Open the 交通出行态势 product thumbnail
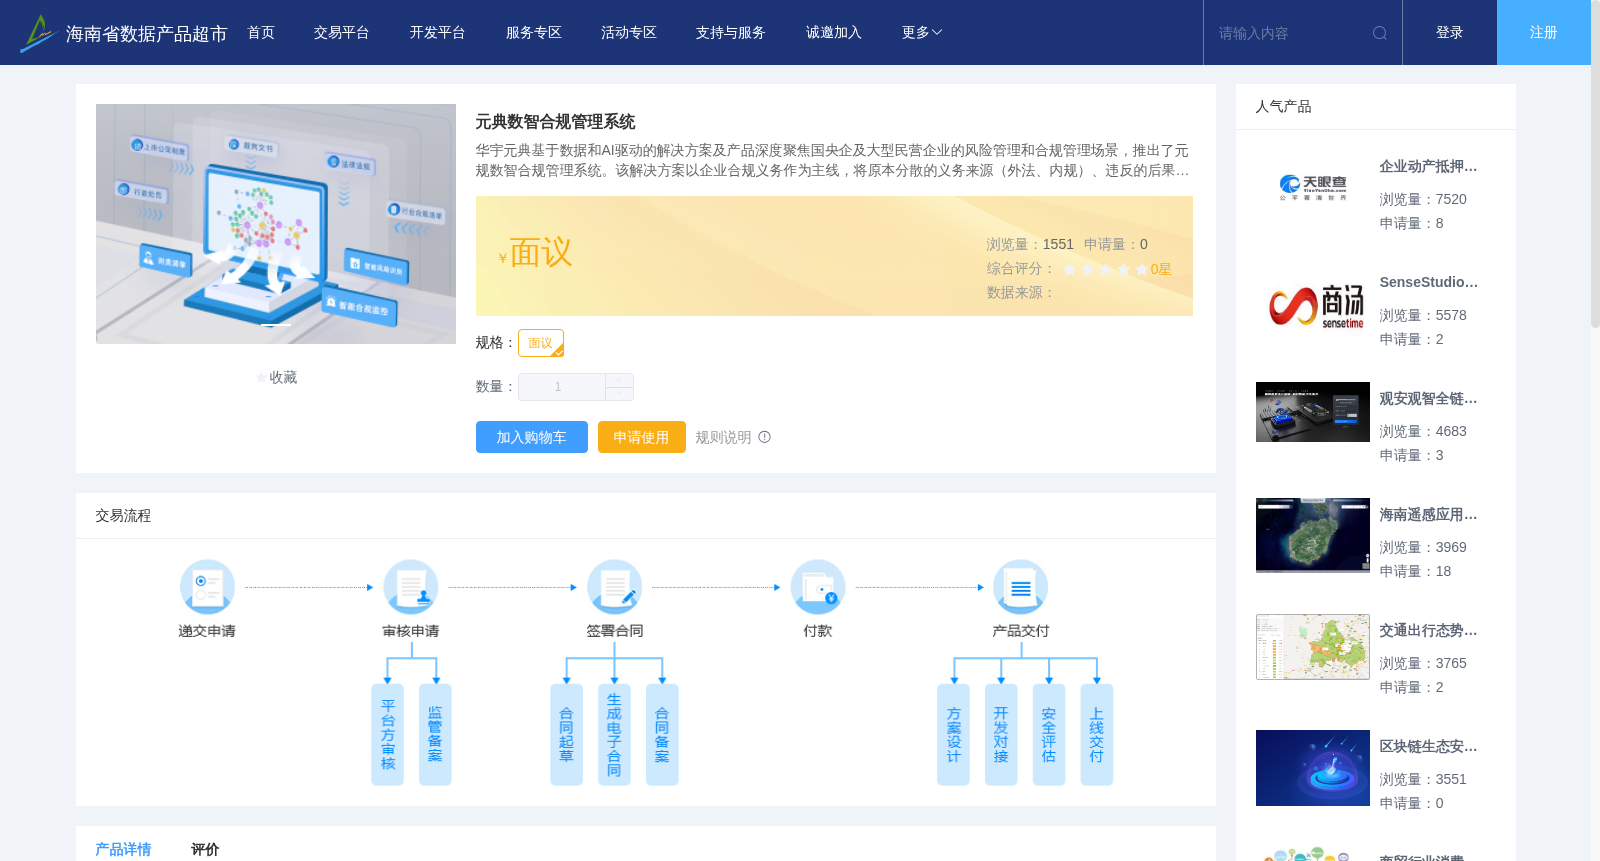The image size is (1600, 861). [x=1313, y=647]
